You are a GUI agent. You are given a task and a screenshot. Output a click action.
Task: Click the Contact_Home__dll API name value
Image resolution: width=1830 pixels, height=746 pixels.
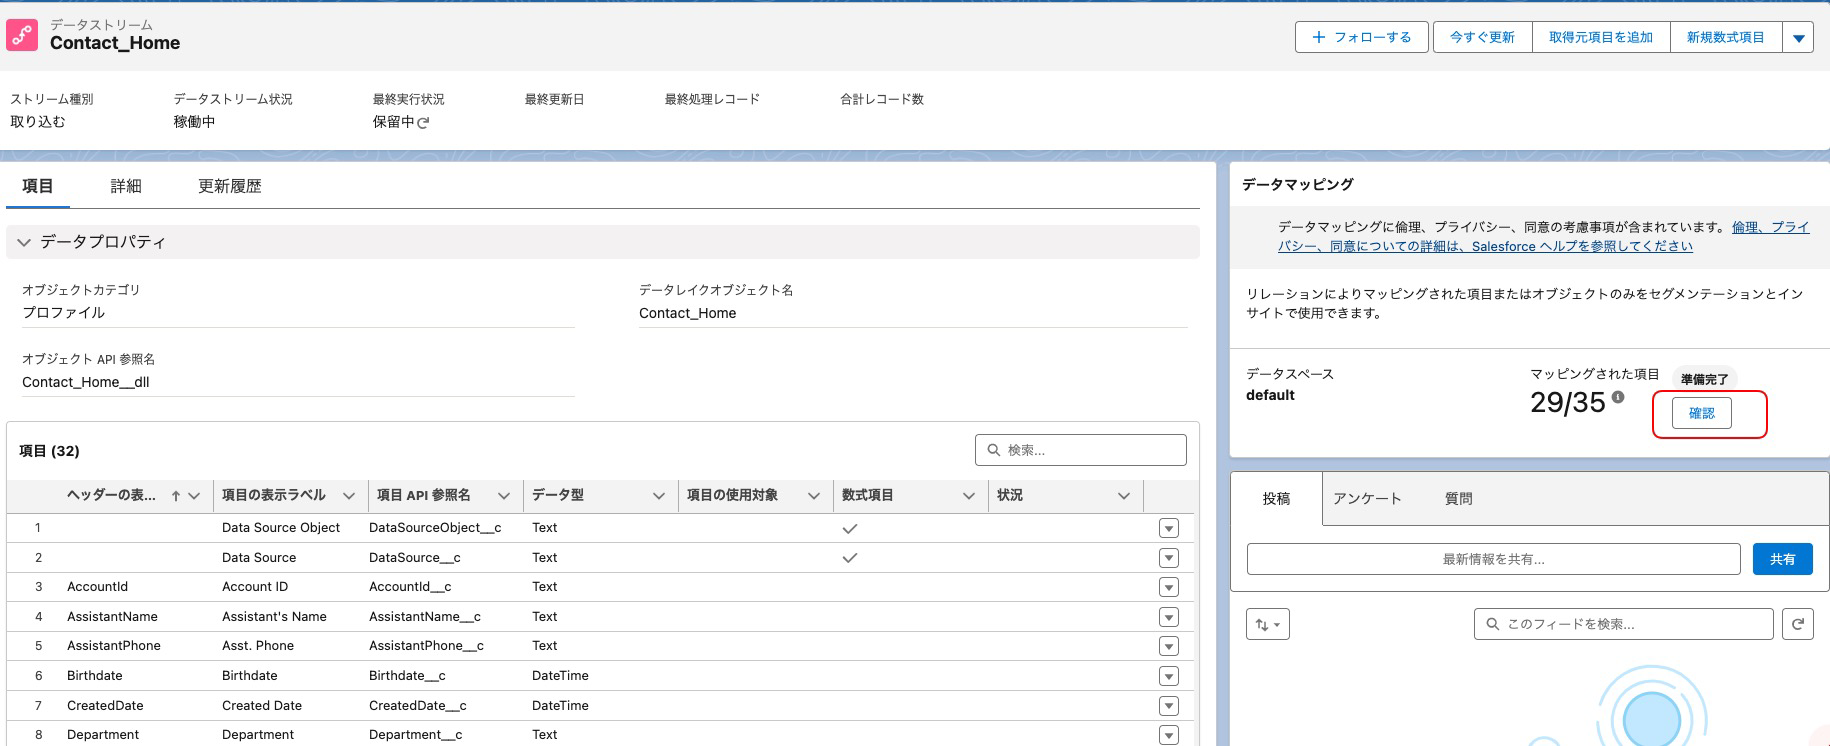[86, 382]
